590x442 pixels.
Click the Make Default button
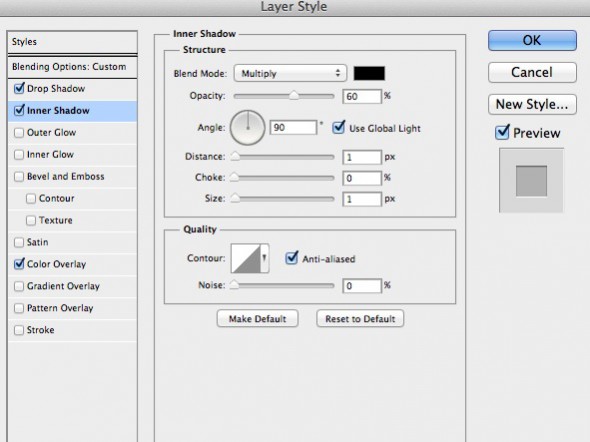coord(257,319)
